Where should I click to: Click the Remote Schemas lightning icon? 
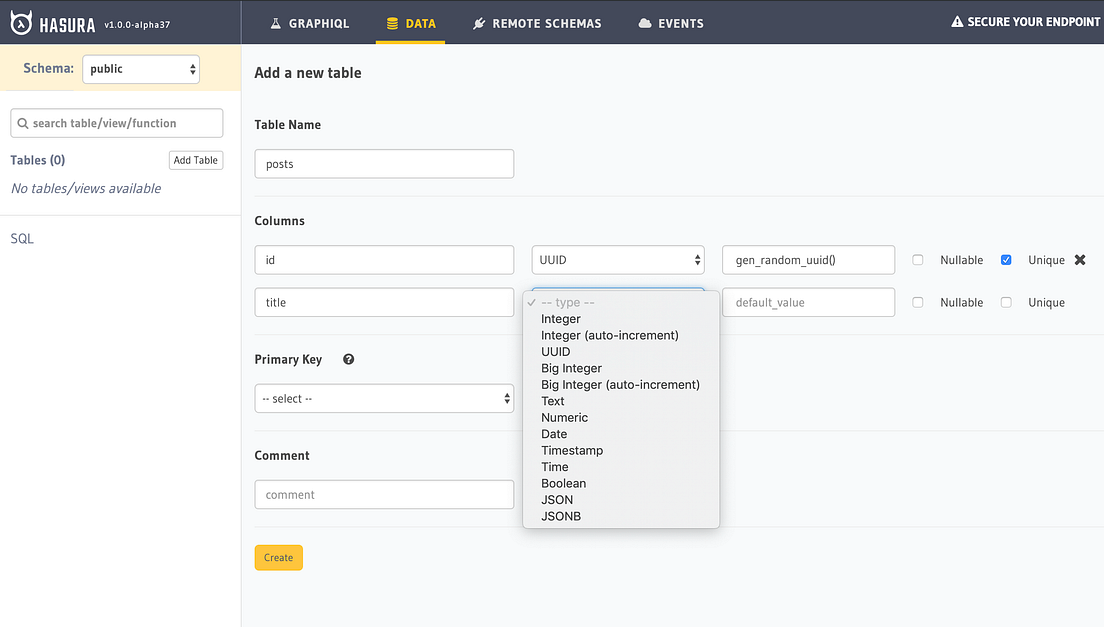(479, 21)
